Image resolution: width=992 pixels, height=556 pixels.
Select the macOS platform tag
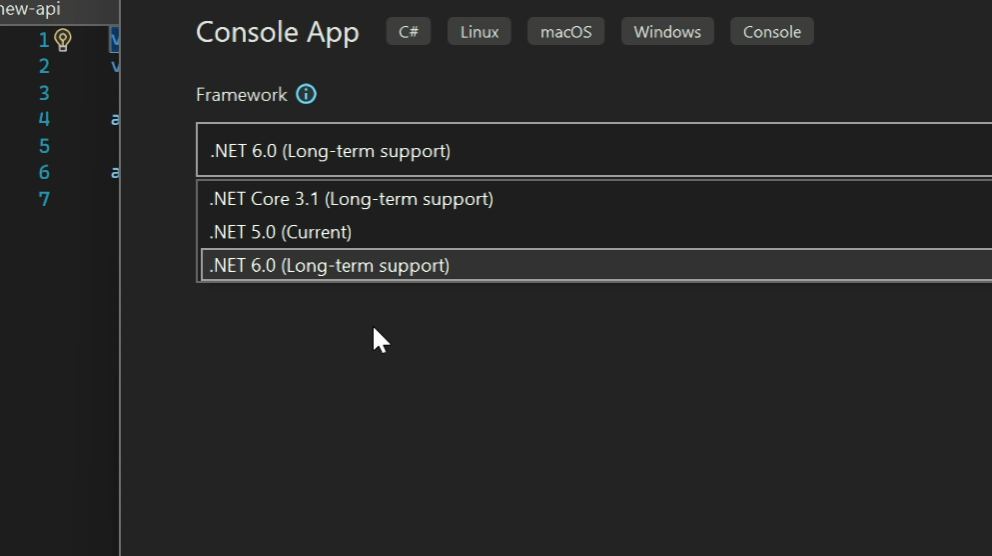pos(566,32)
